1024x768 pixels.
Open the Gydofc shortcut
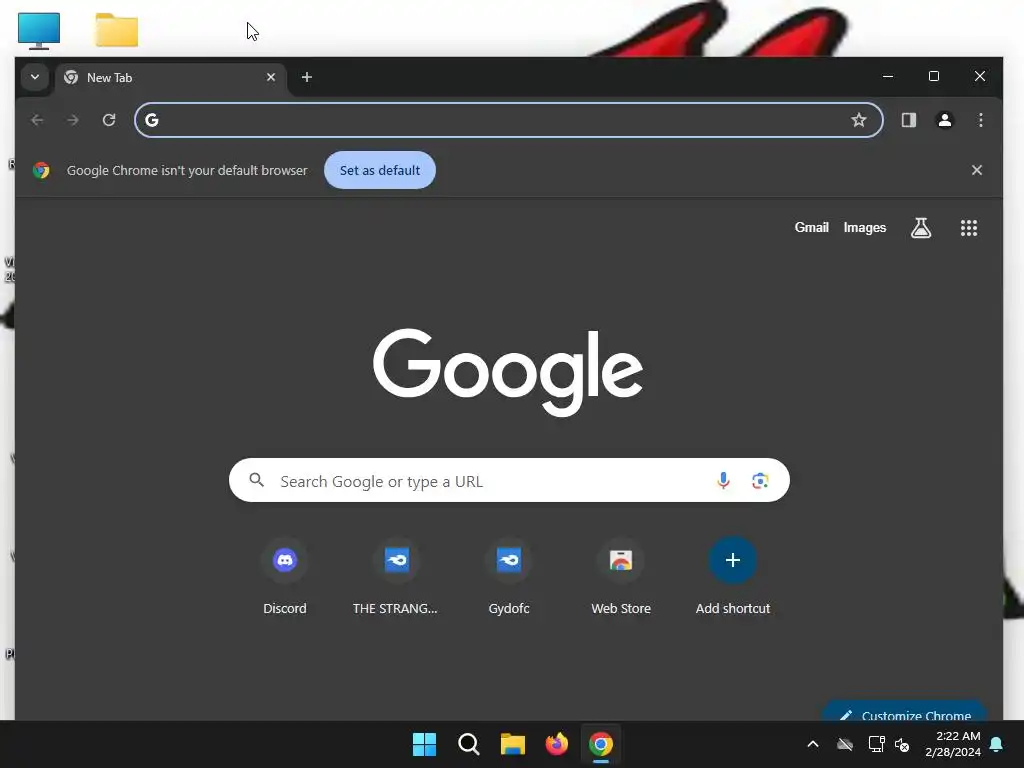[509, 576]
